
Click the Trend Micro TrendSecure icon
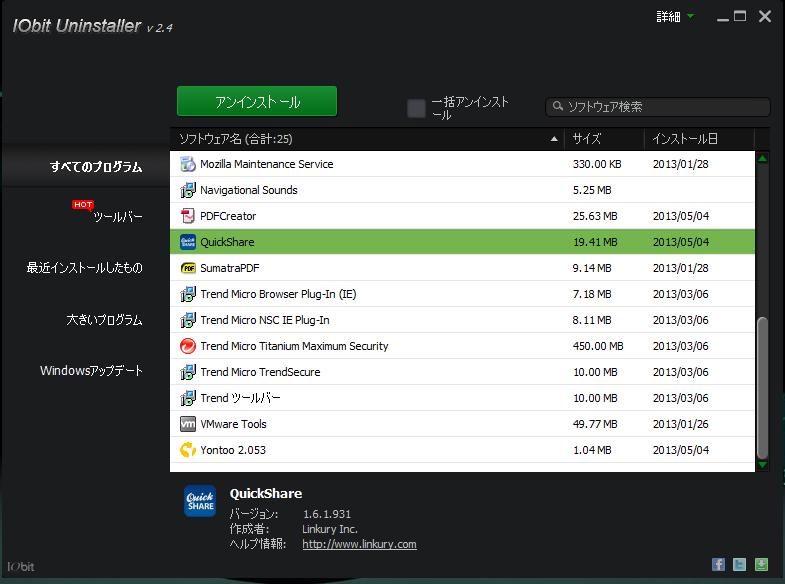(188, 372)
